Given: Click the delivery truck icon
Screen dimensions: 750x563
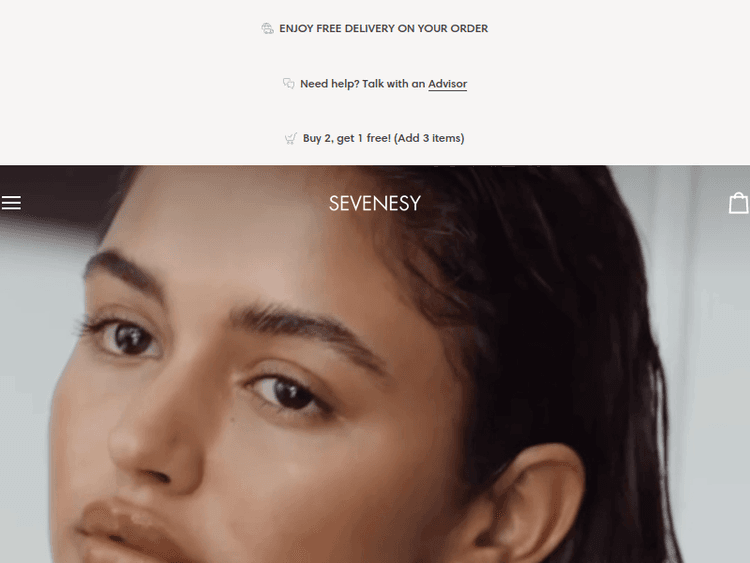Looking at the screenshot, I should (x=267, y=29).
